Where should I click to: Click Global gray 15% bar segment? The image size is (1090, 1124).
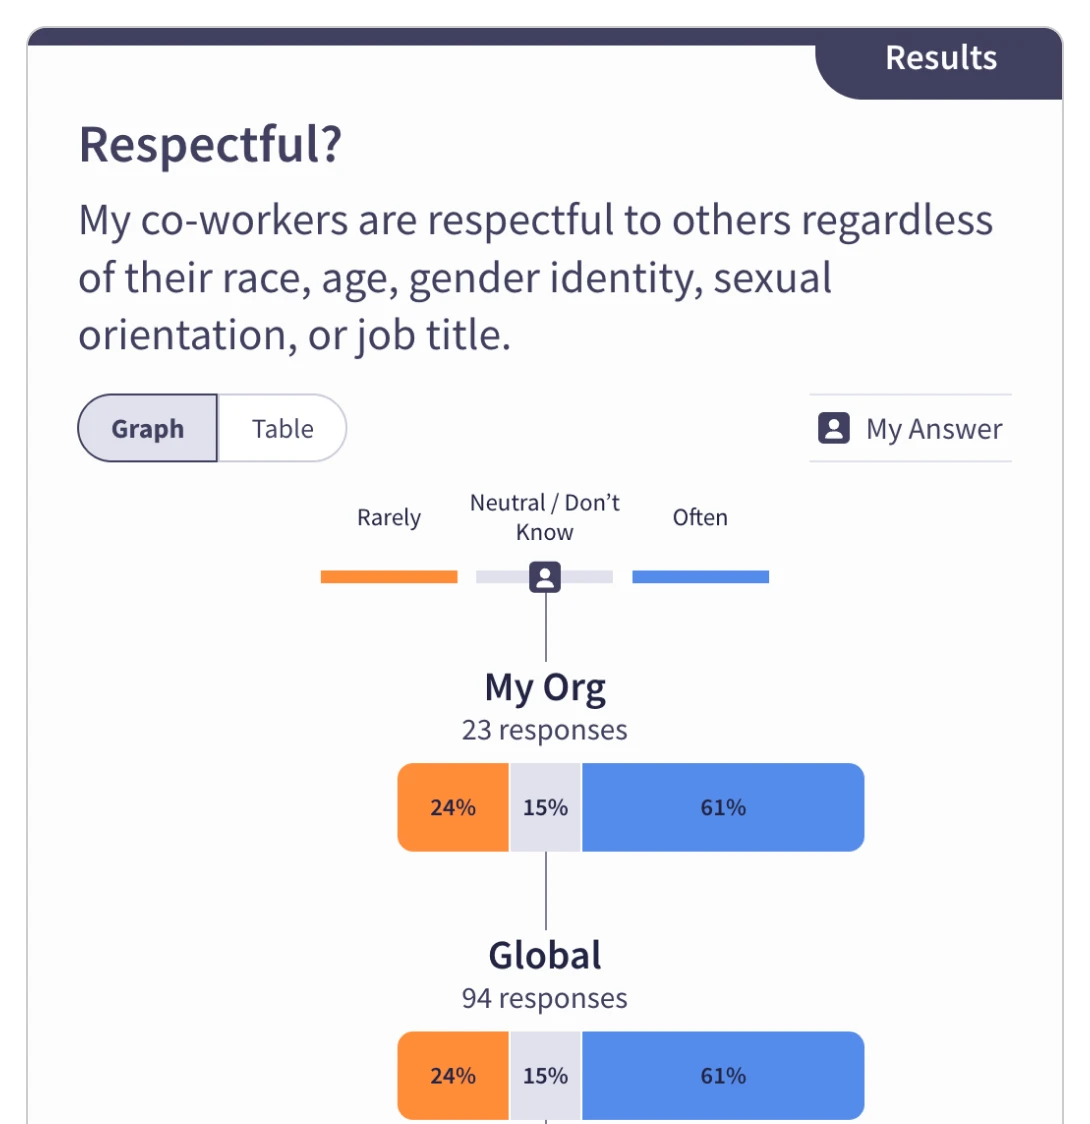tap(545, 1075)
